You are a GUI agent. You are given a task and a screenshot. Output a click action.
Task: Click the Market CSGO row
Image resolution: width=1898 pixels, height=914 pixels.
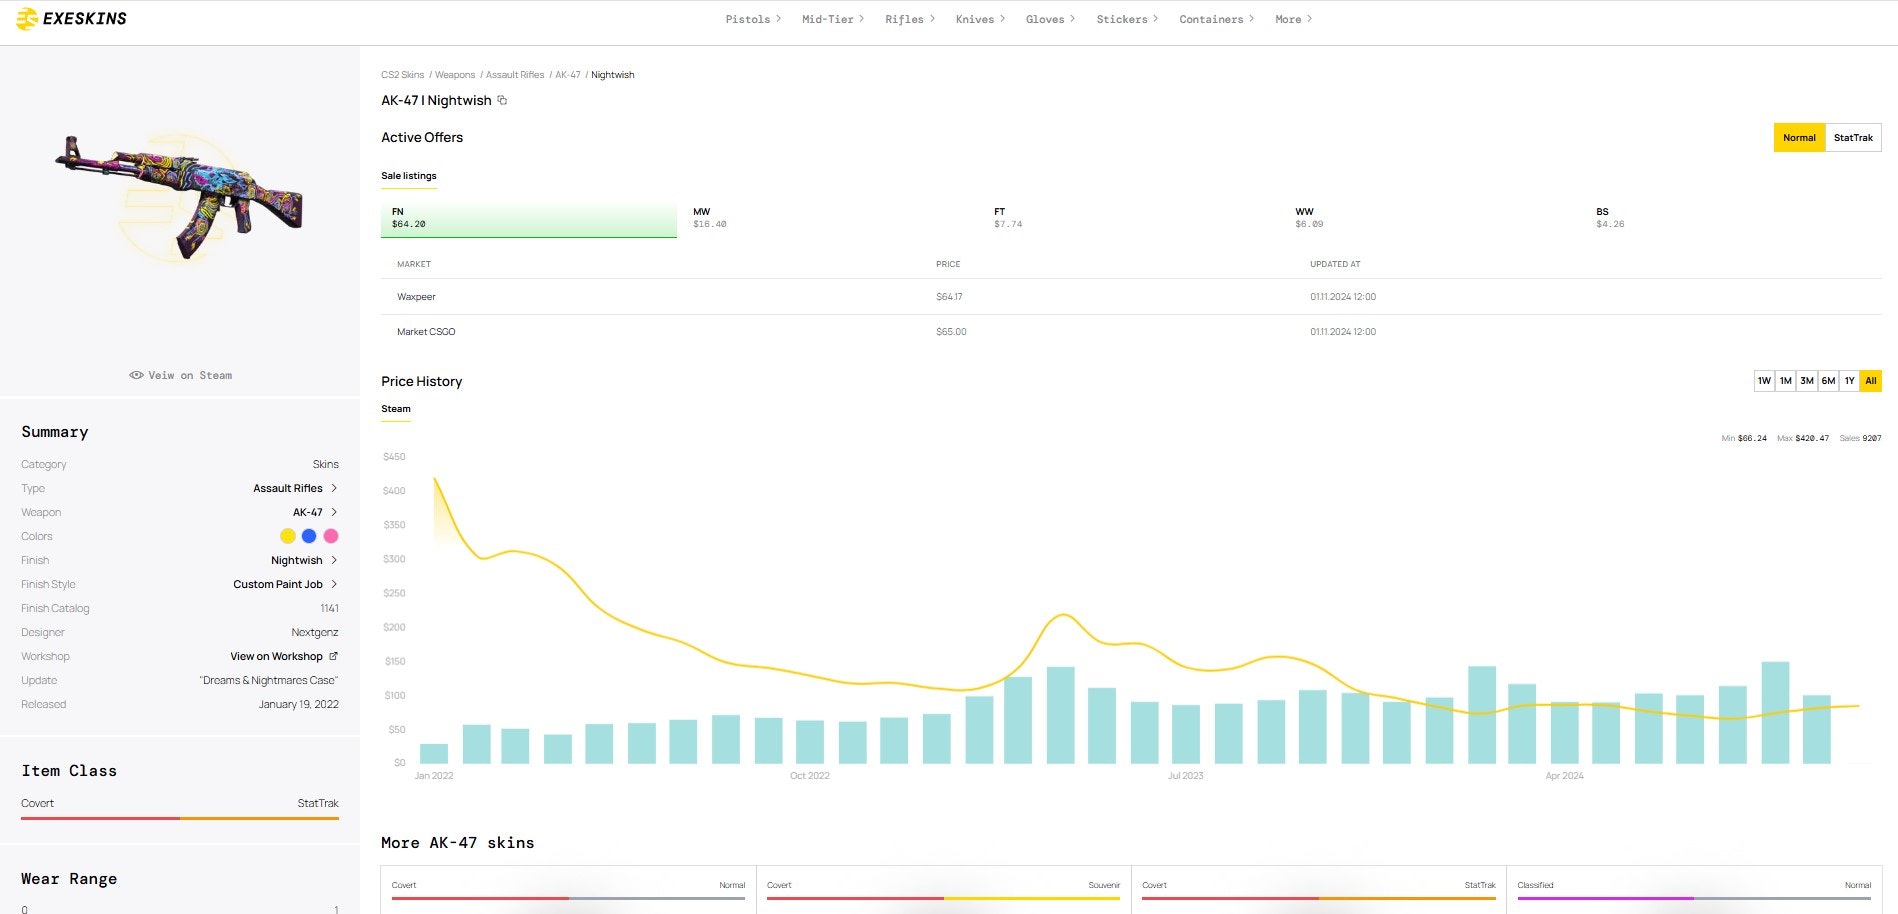point(1131,332)
